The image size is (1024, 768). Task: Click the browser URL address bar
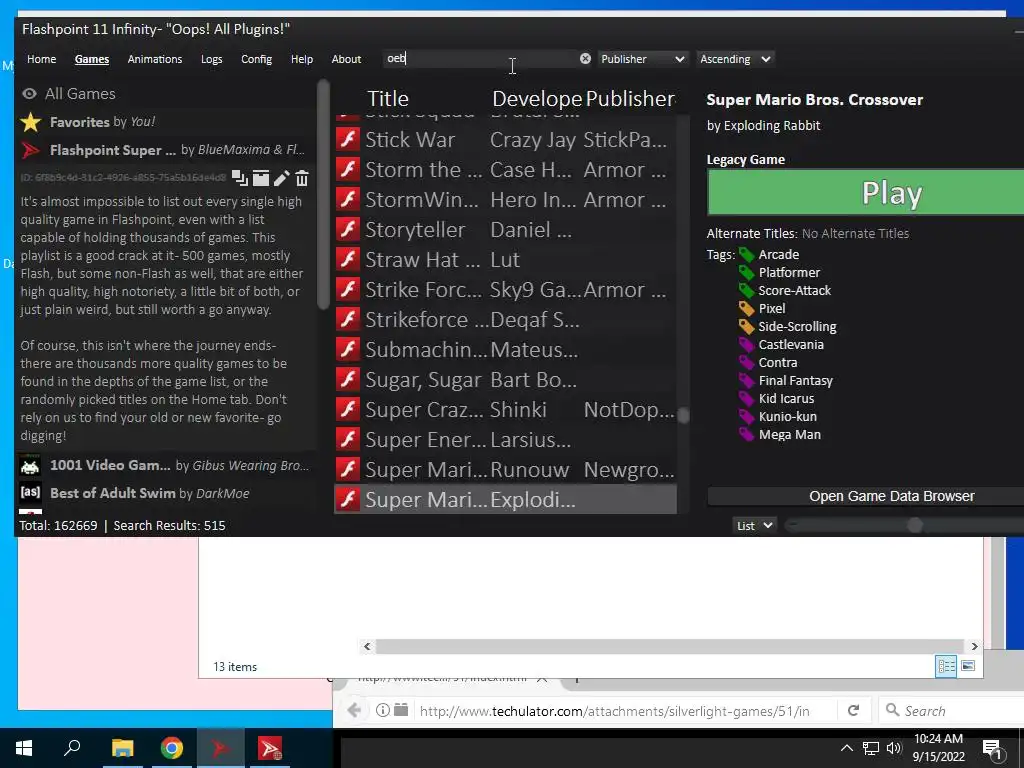pos(614,711)
